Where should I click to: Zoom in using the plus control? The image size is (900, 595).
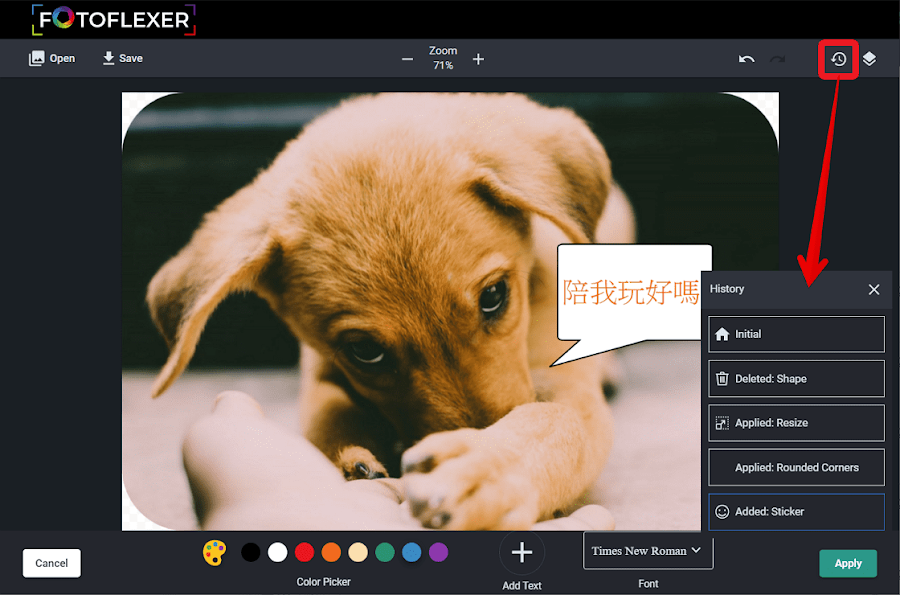click(478, 59)
